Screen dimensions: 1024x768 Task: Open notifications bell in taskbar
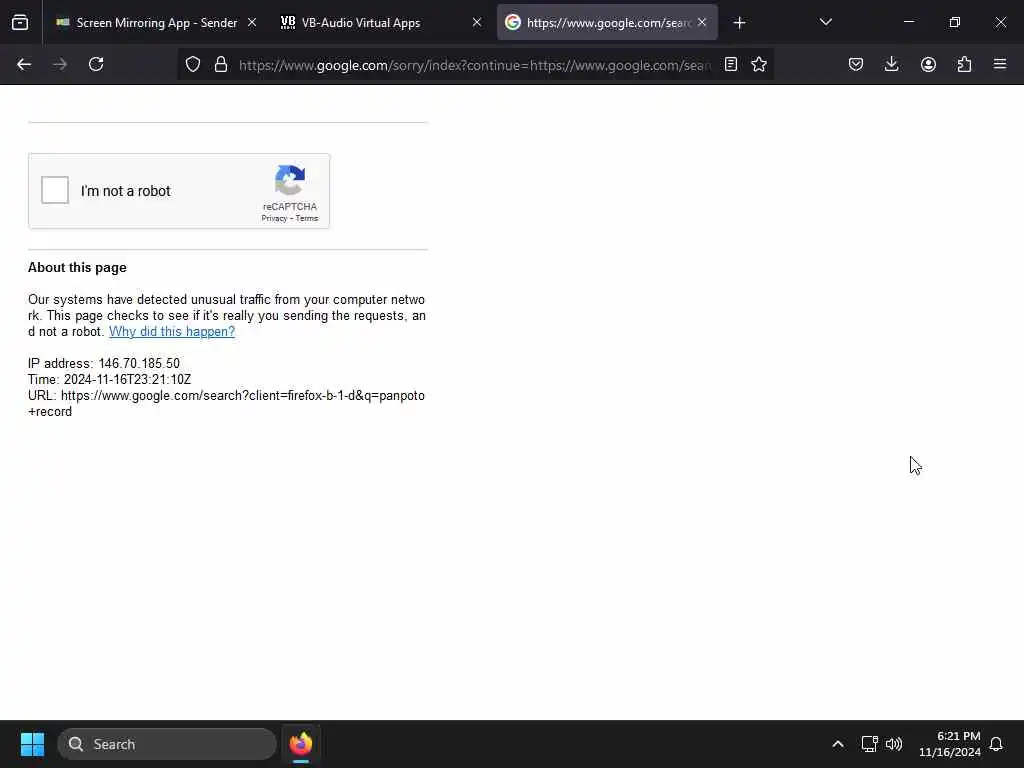996,744
